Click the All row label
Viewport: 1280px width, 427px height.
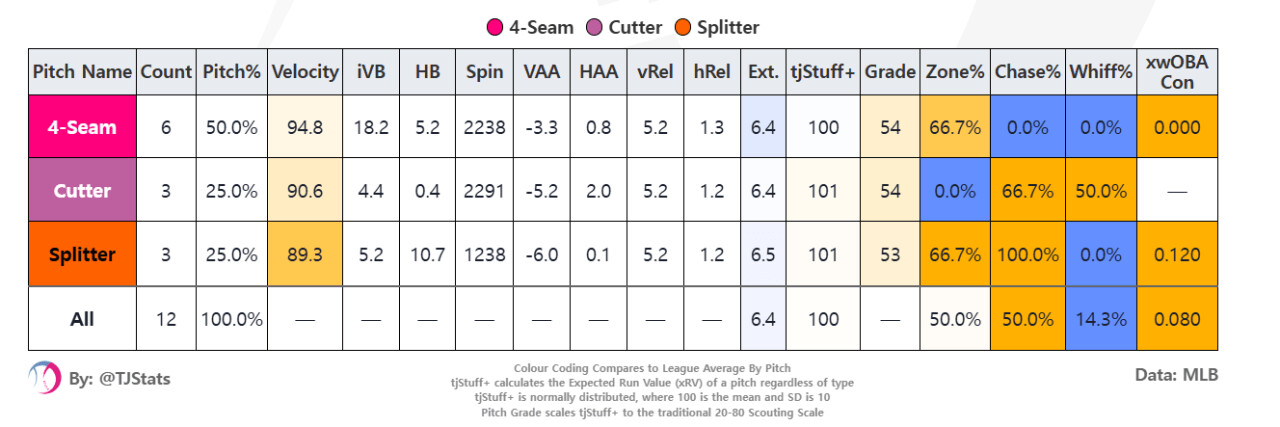[x=82, y=319]
